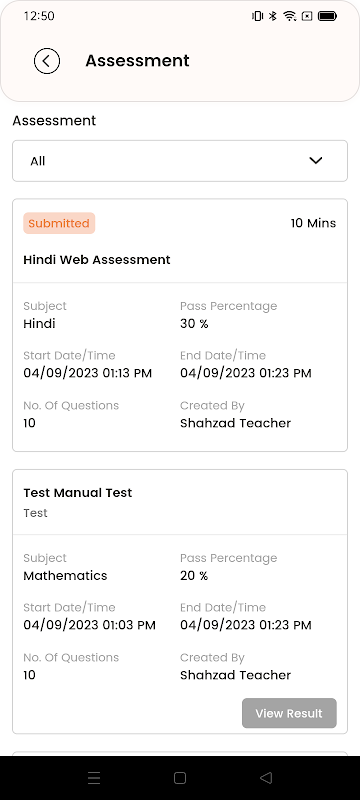Tap the Submitted status badge

coord(59,223)
